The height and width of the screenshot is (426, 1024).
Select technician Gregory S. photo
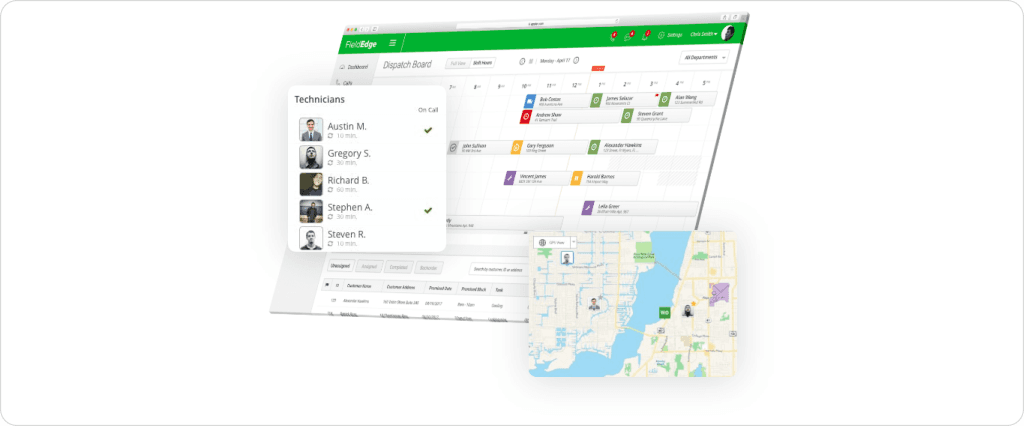pos(311,157)
